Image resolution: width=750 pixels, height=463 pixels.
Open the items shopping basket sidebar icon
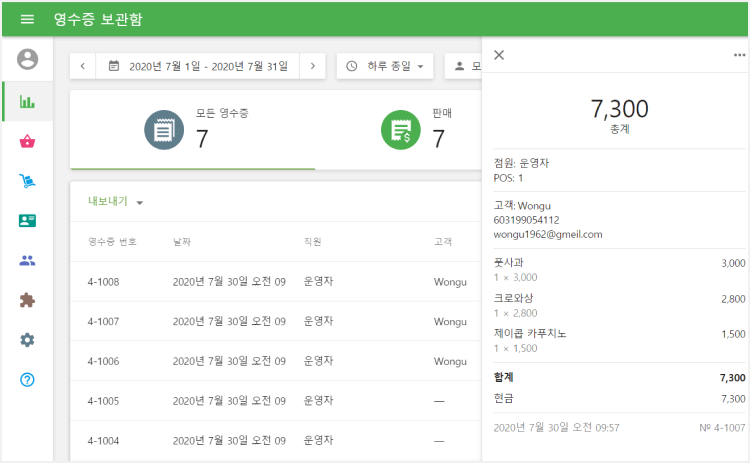click(27, 141)
